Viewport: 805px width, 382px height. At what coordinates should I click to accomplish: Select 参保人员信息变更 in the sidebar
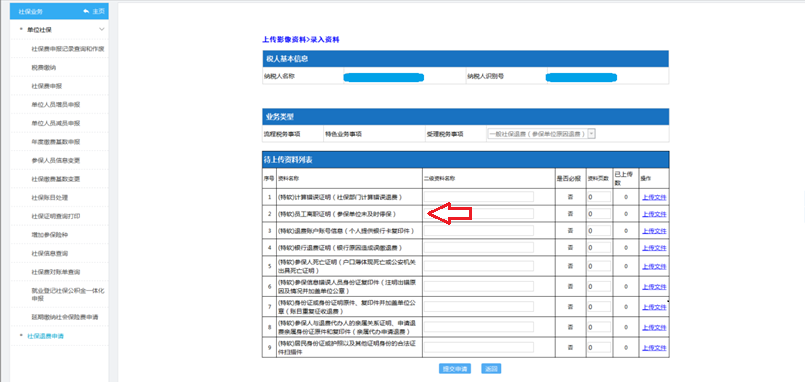click(55, 160)
